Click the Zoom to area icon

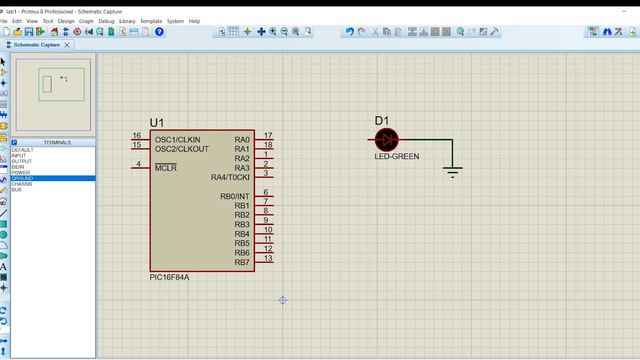pyautogui.click(x=308, y=31)
